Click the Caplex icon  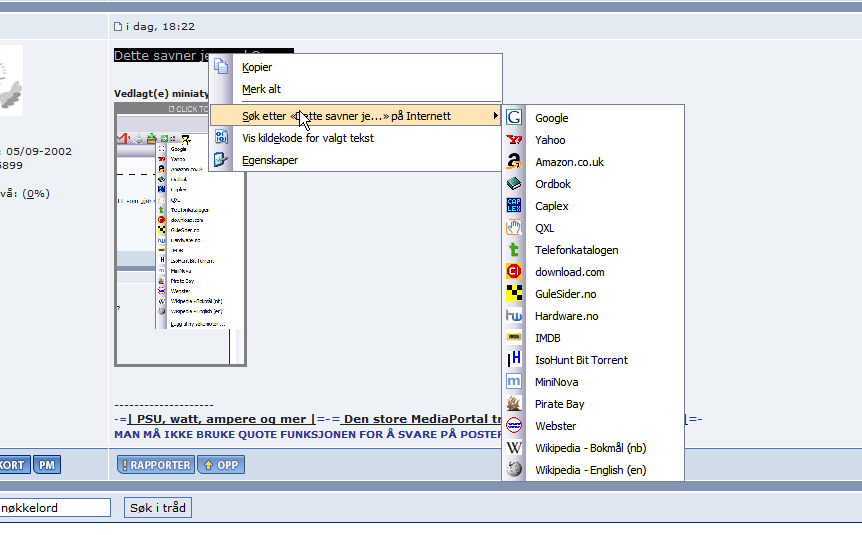514,206
